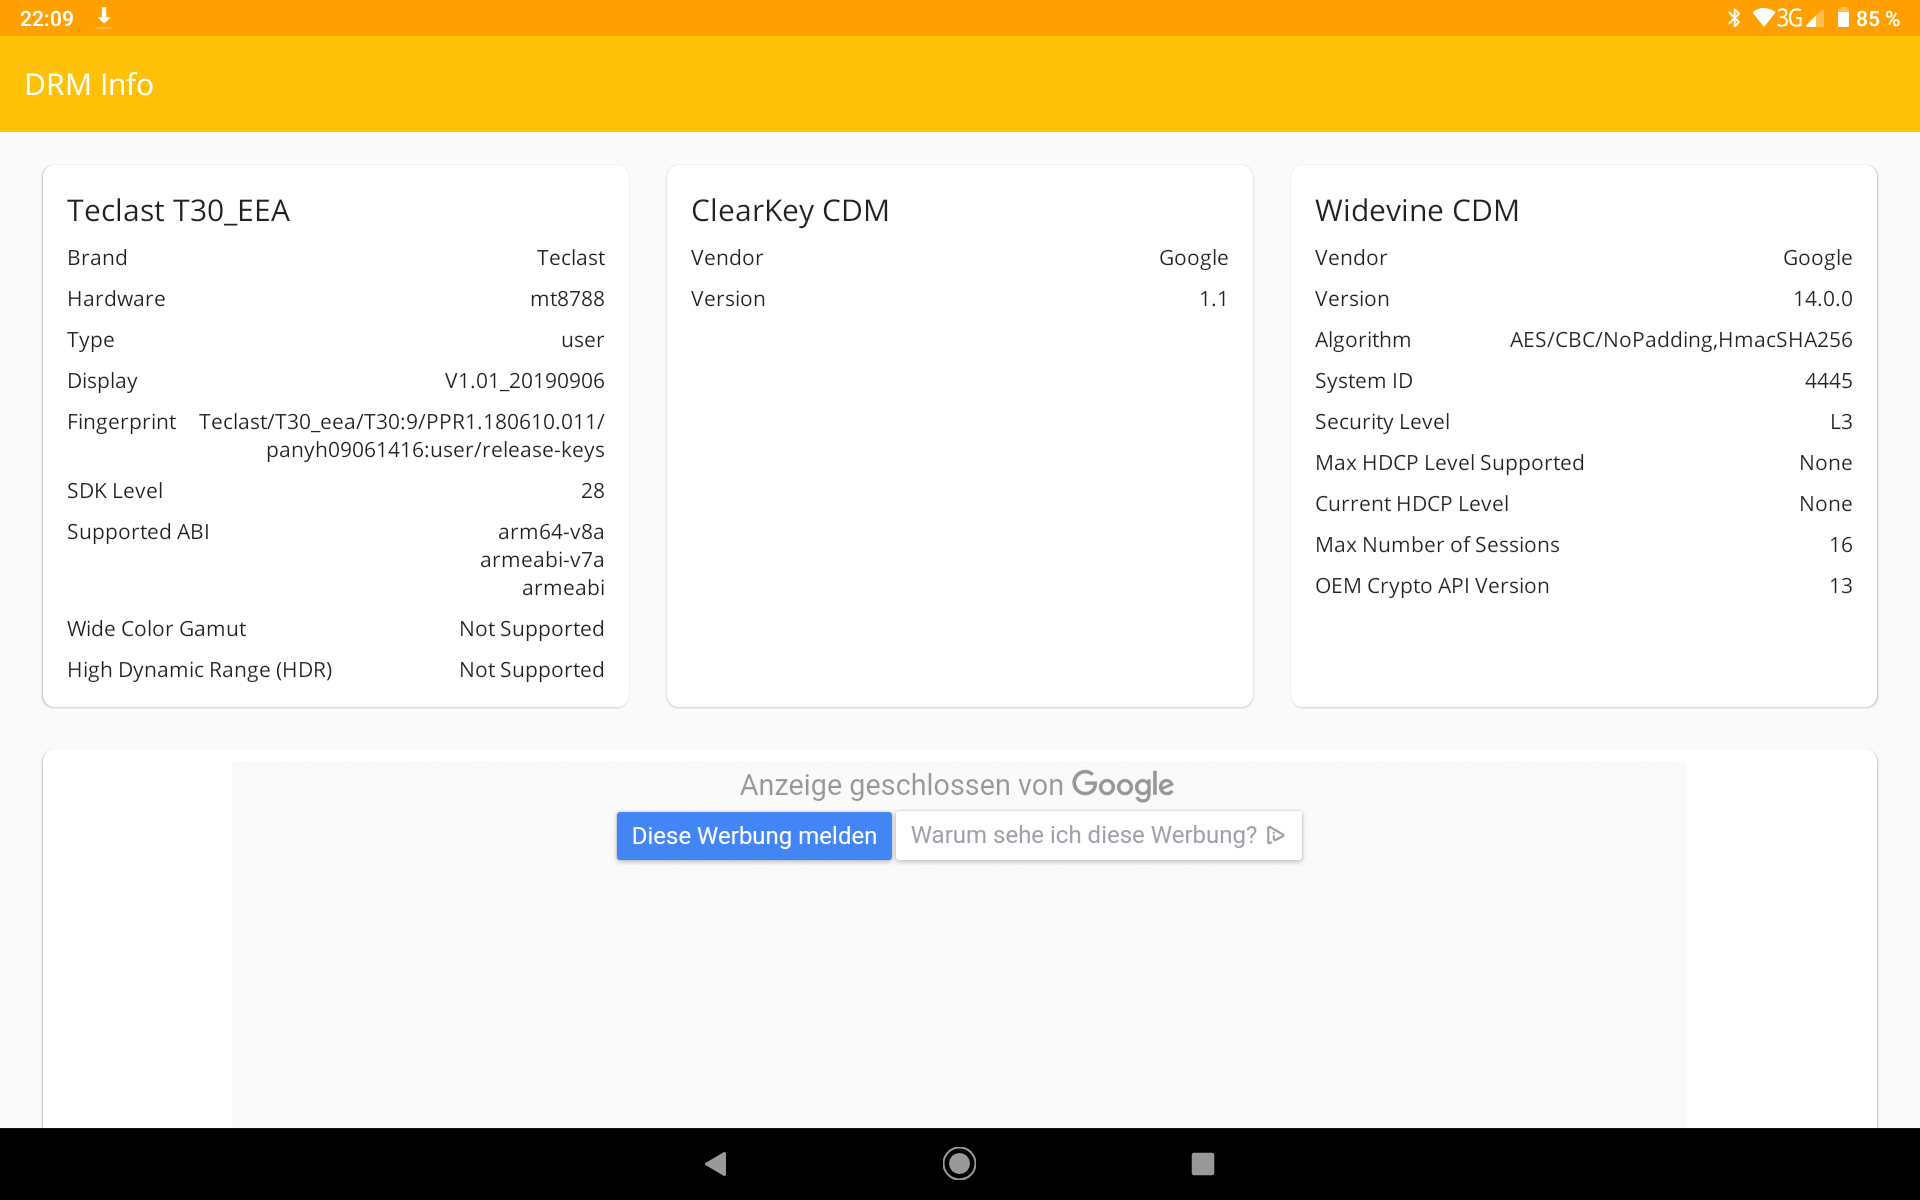Select Type value user
Viewport: 1920px width, 1200px height.
[583, 340]
